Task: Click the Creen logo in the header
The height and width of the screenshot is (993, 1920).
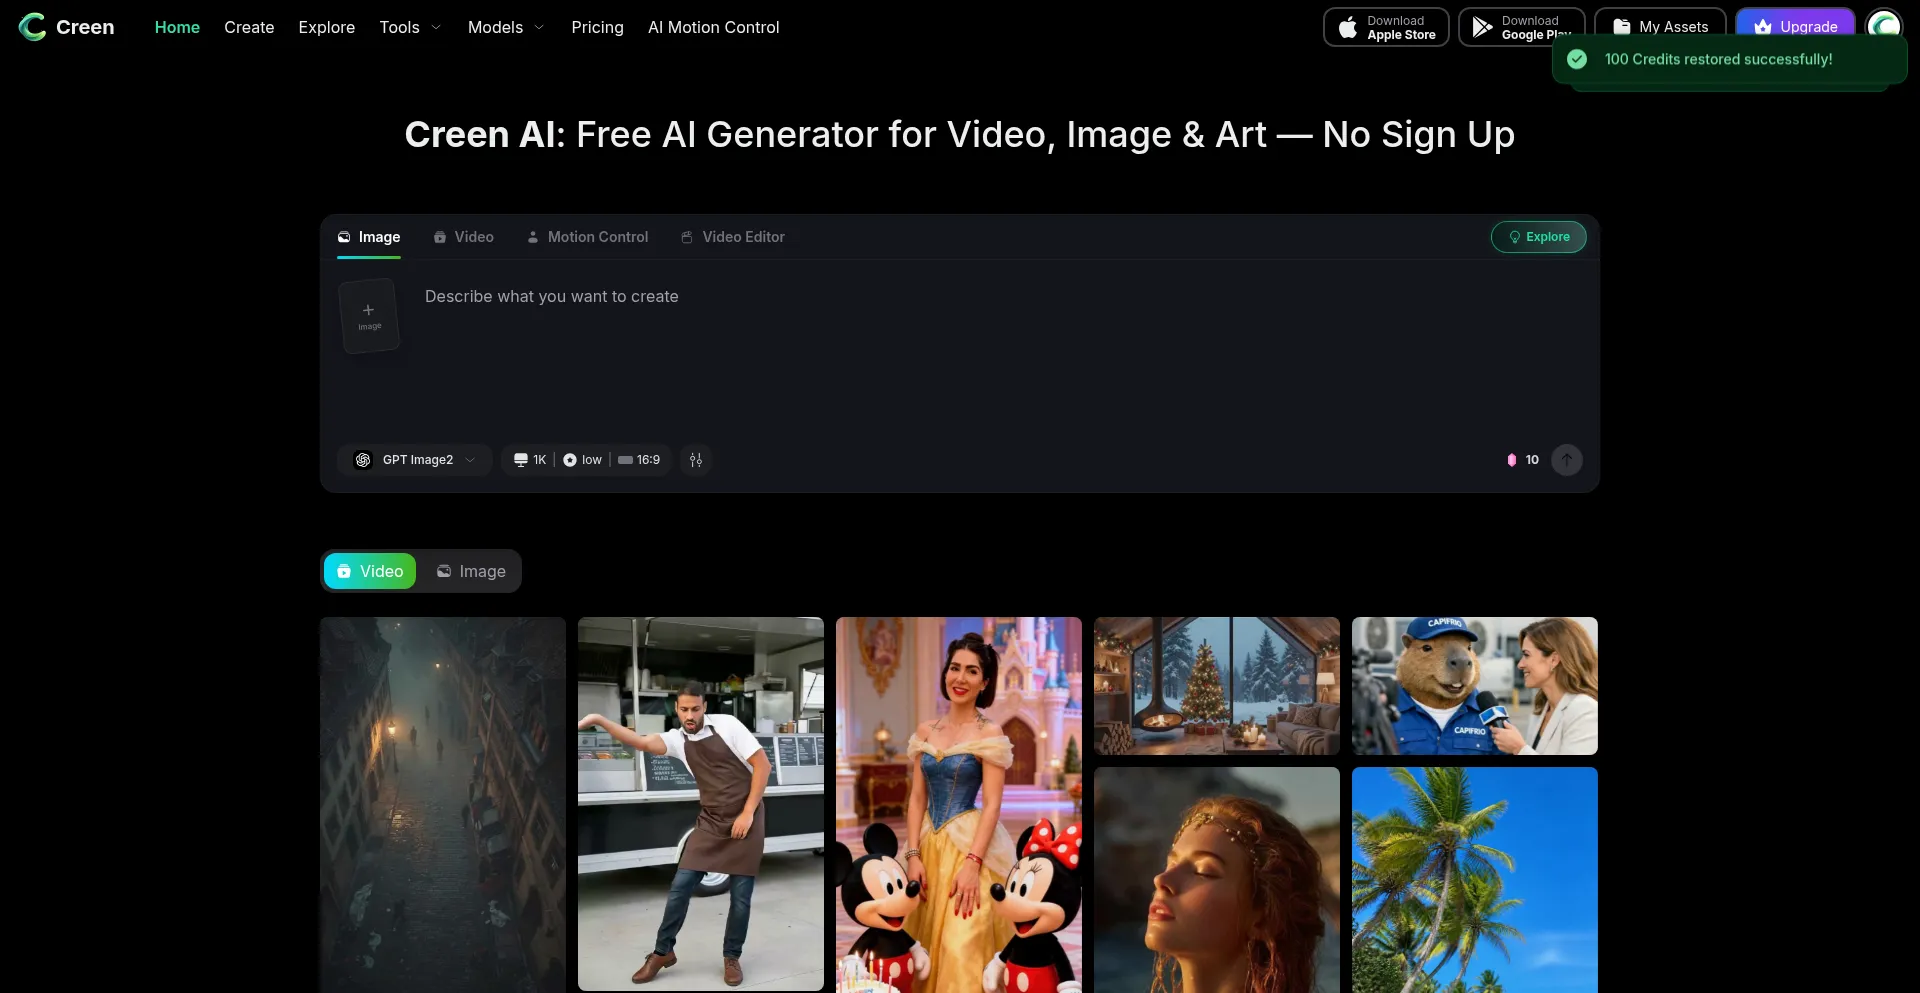Action: [x=66, y=27]
